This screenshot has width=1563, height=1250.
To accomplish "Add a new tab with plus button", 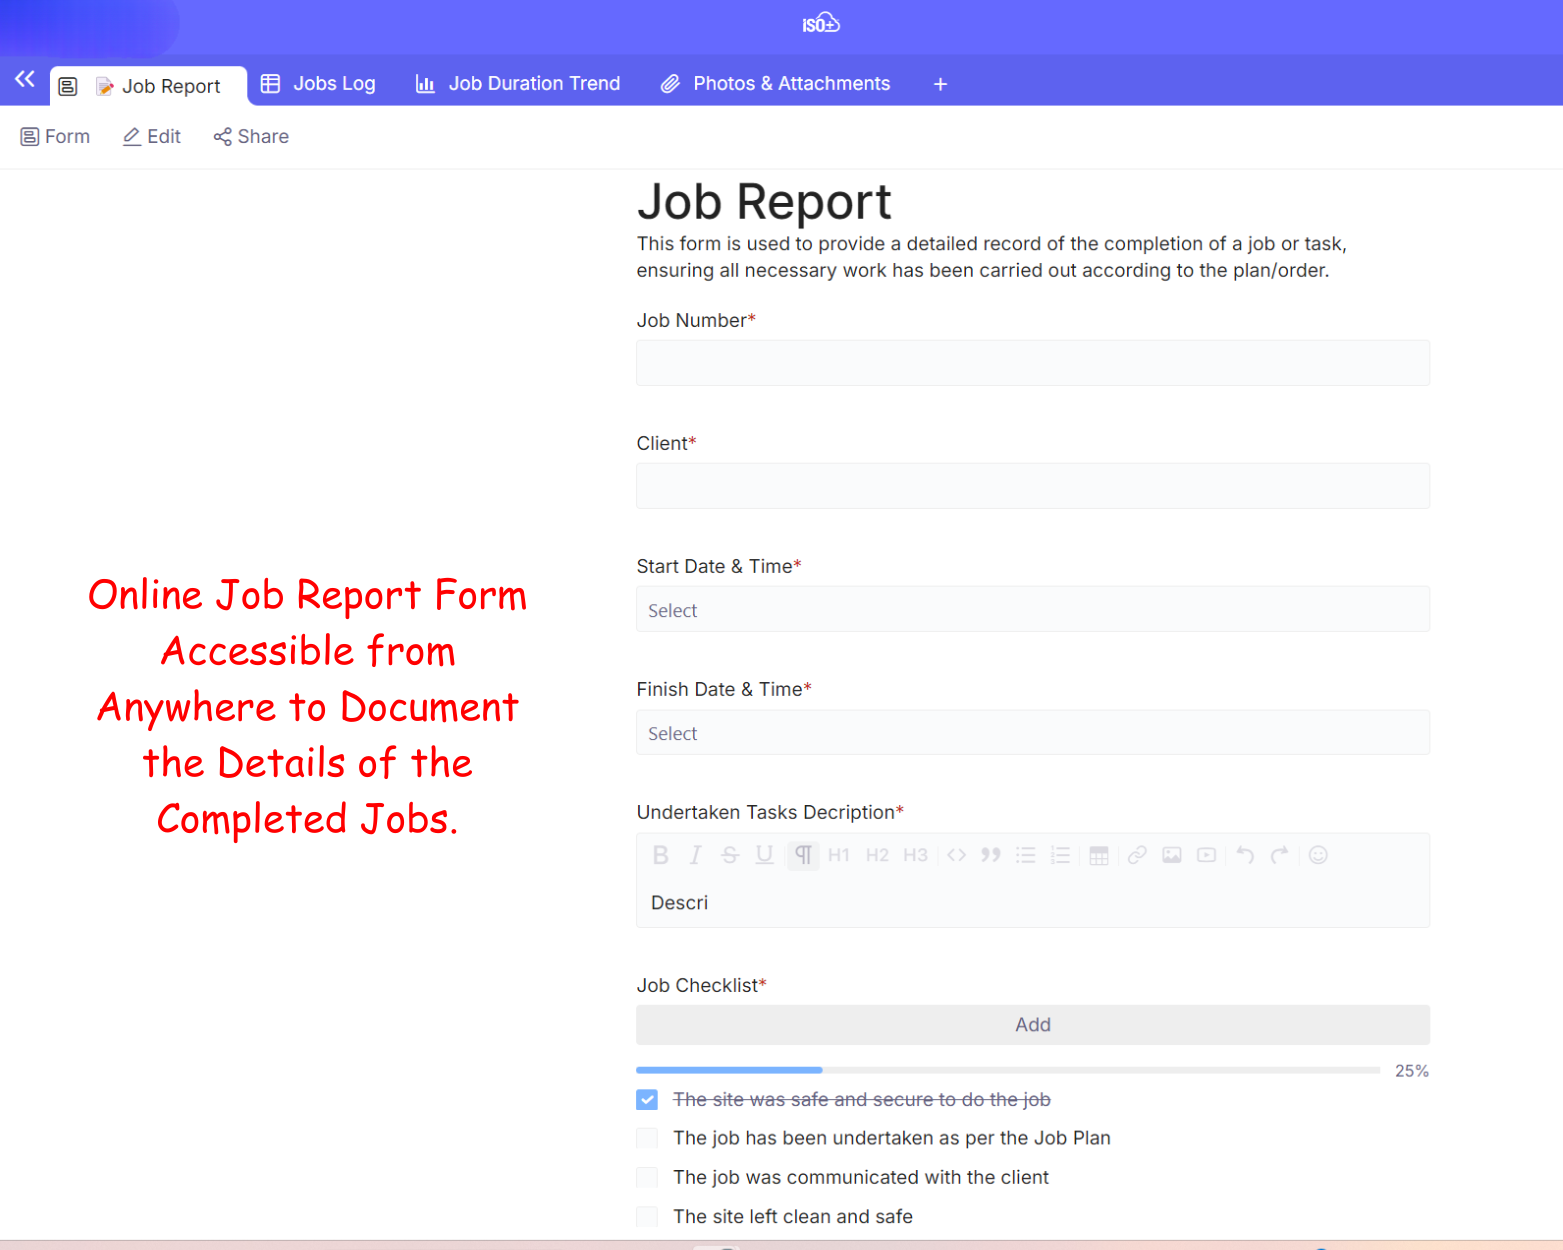I will [940, 84].
